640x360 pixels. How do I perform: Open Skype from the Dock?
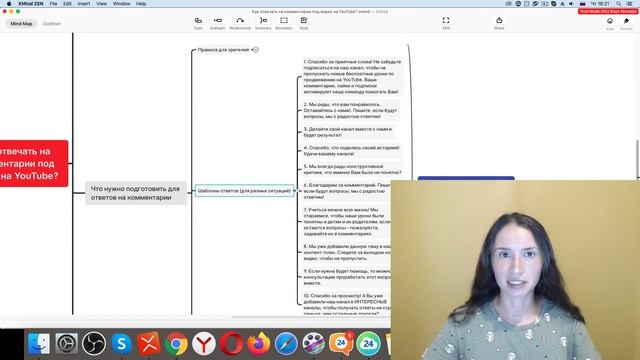[x=121, y=343]
